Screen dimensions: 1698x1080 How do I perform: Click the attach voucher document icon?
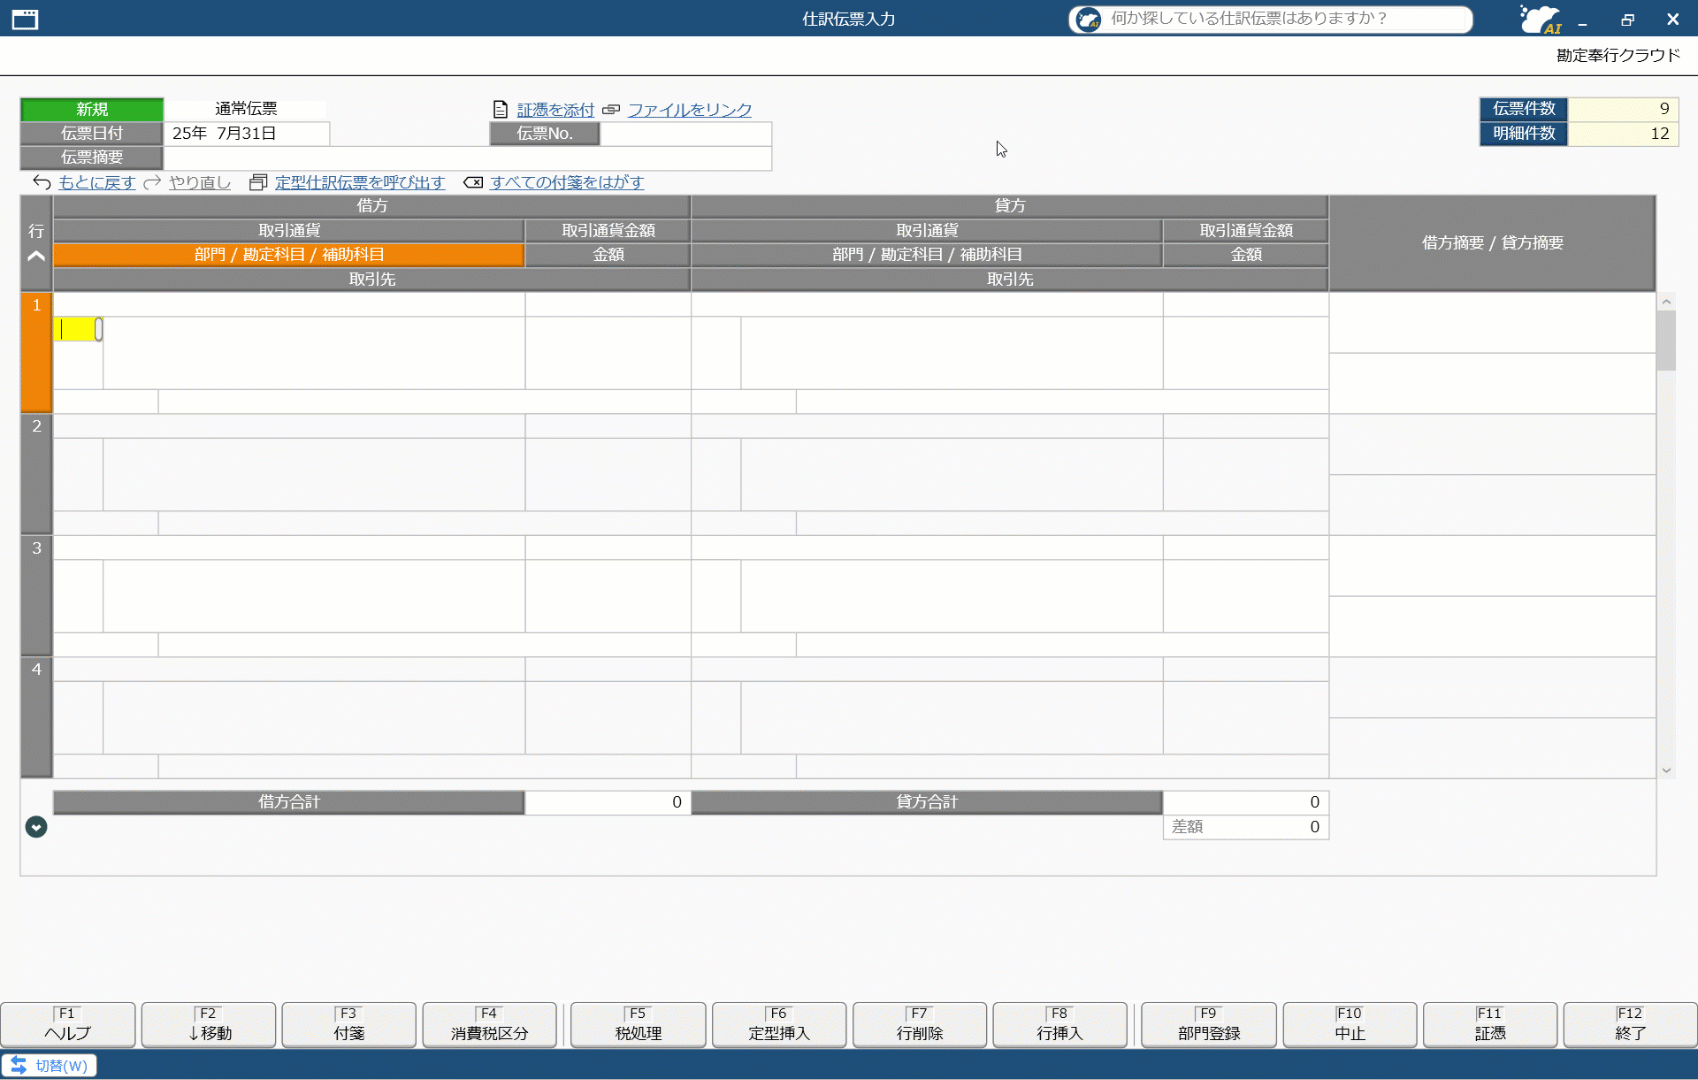[x=500, y=109]
